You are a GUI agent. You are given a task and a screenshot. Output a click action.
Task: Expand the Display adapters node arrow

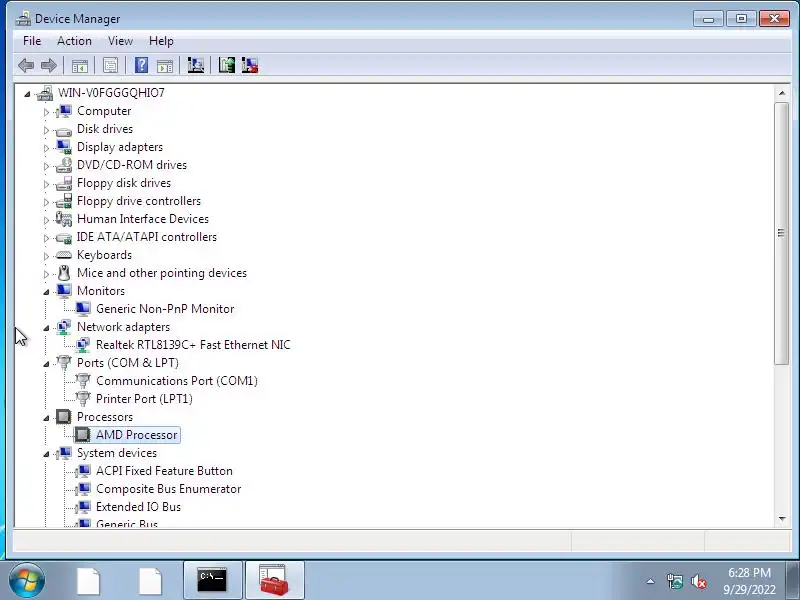(x=46, y=148)
